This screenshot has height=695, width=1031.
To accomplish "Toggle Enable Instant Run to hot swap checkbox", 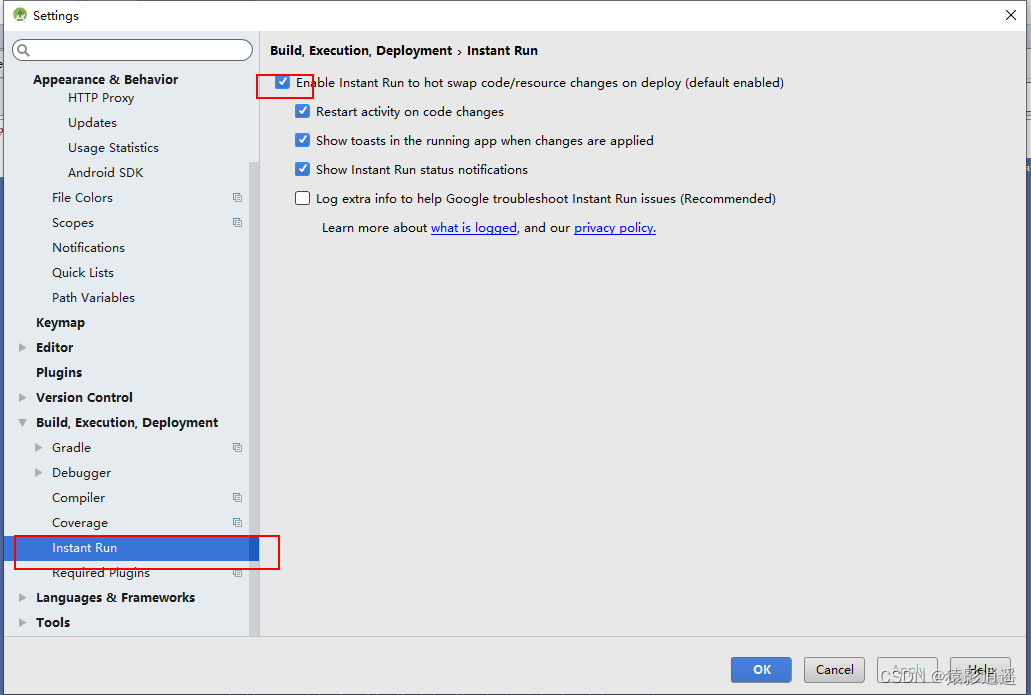I will (x=282, y=82).
